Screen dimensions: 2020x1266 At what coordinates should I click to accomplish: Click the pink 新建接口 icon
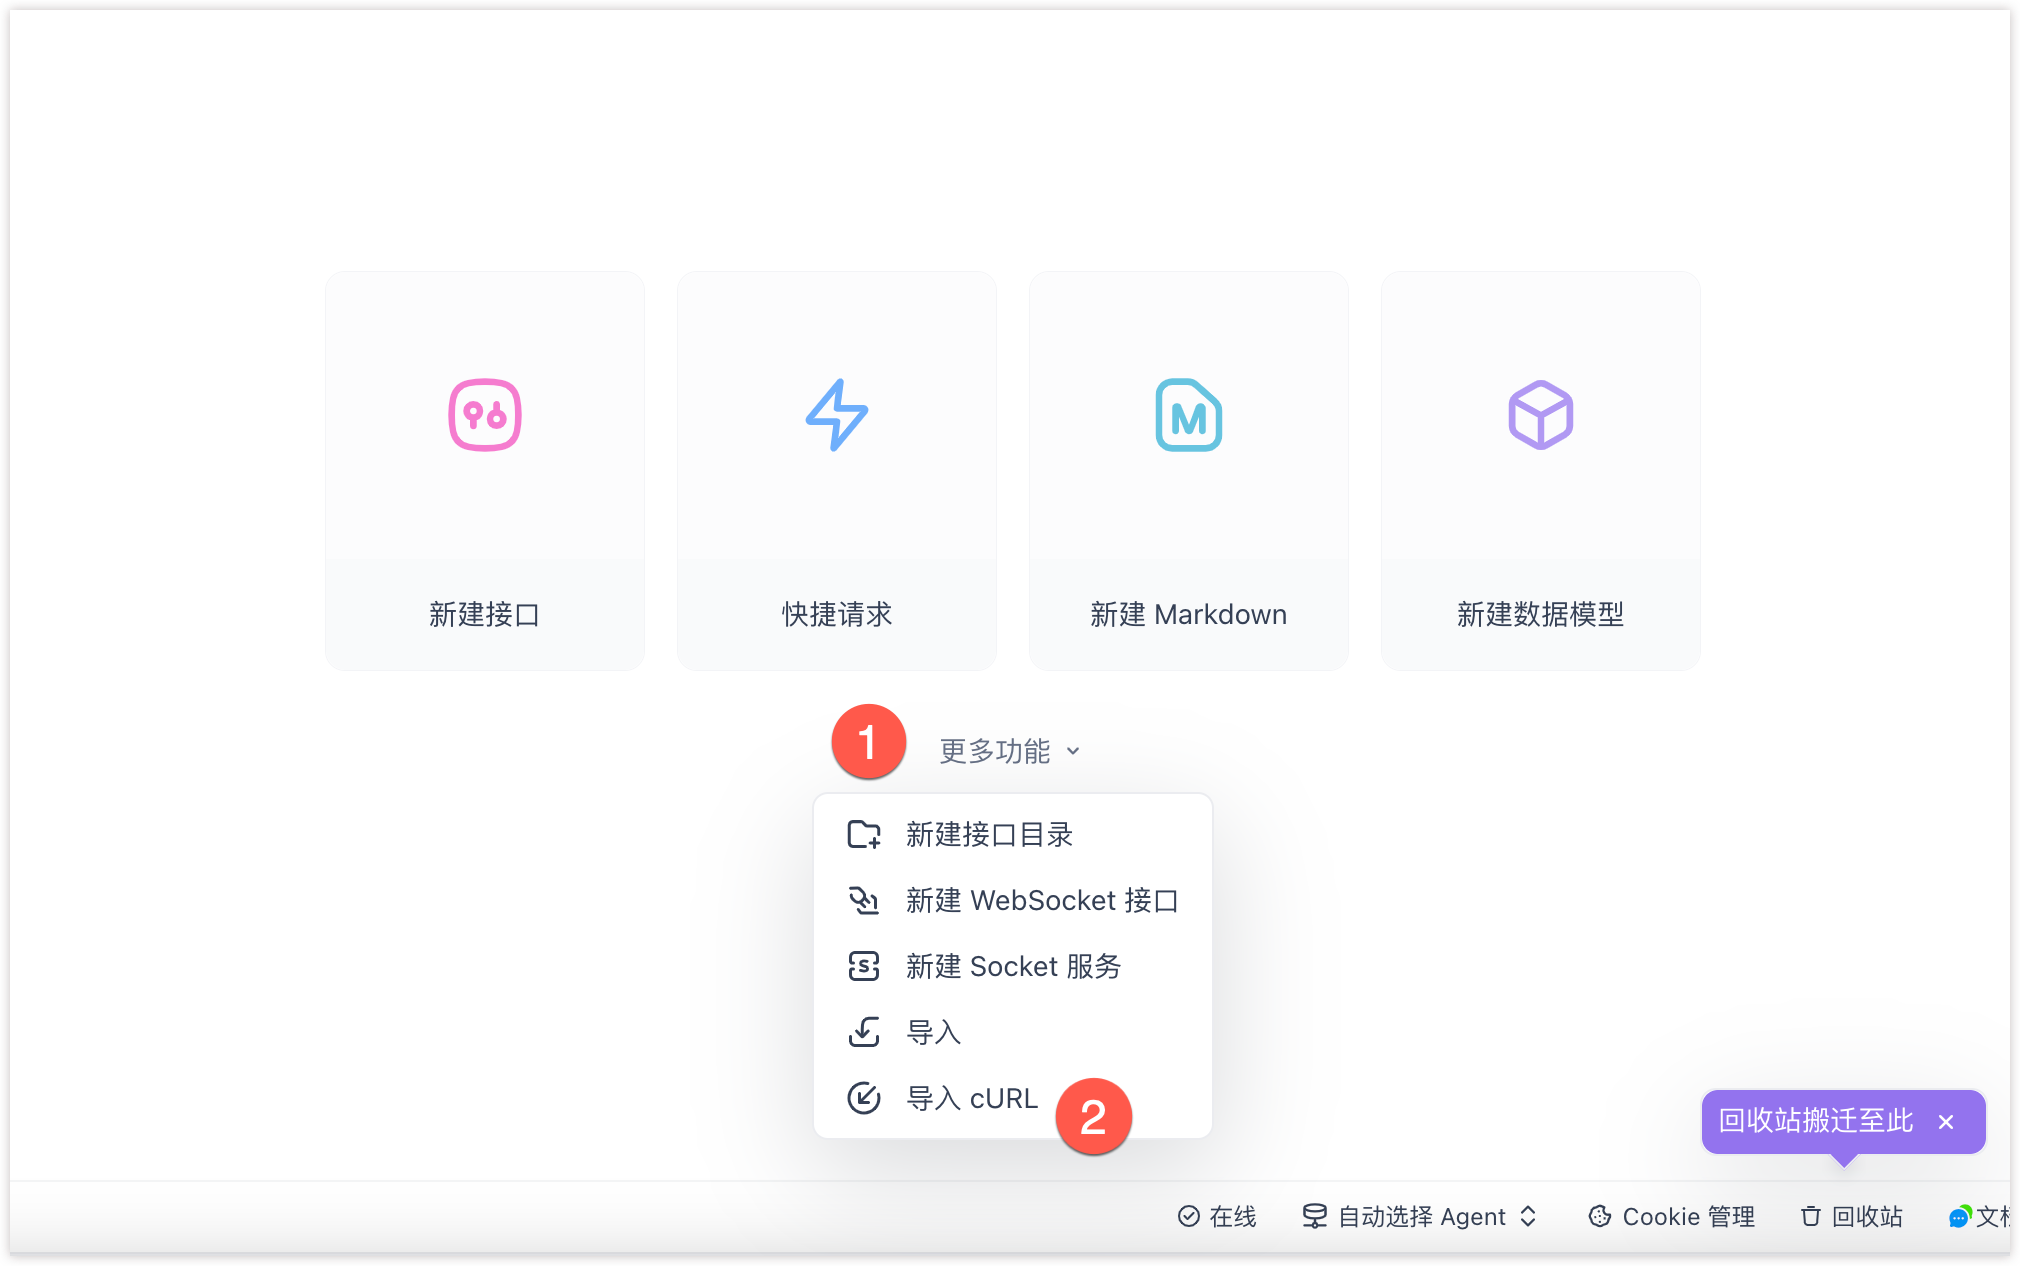[x=485, y=415]
